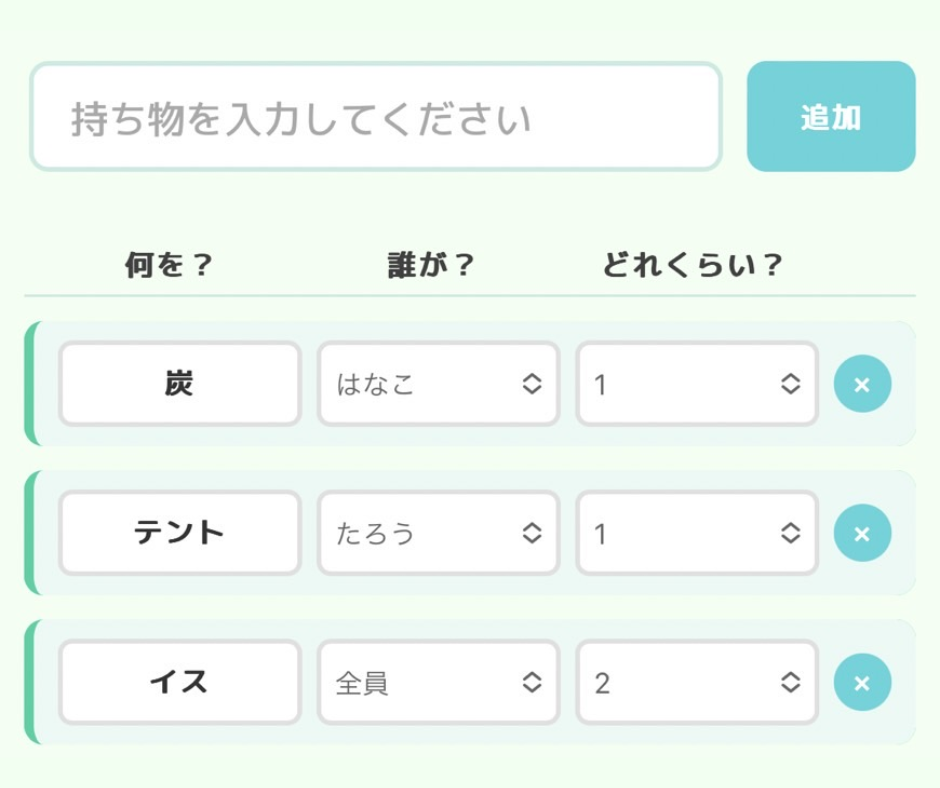Click the 炭 item name field
940x788 pixels.
(x=180, y=384)
